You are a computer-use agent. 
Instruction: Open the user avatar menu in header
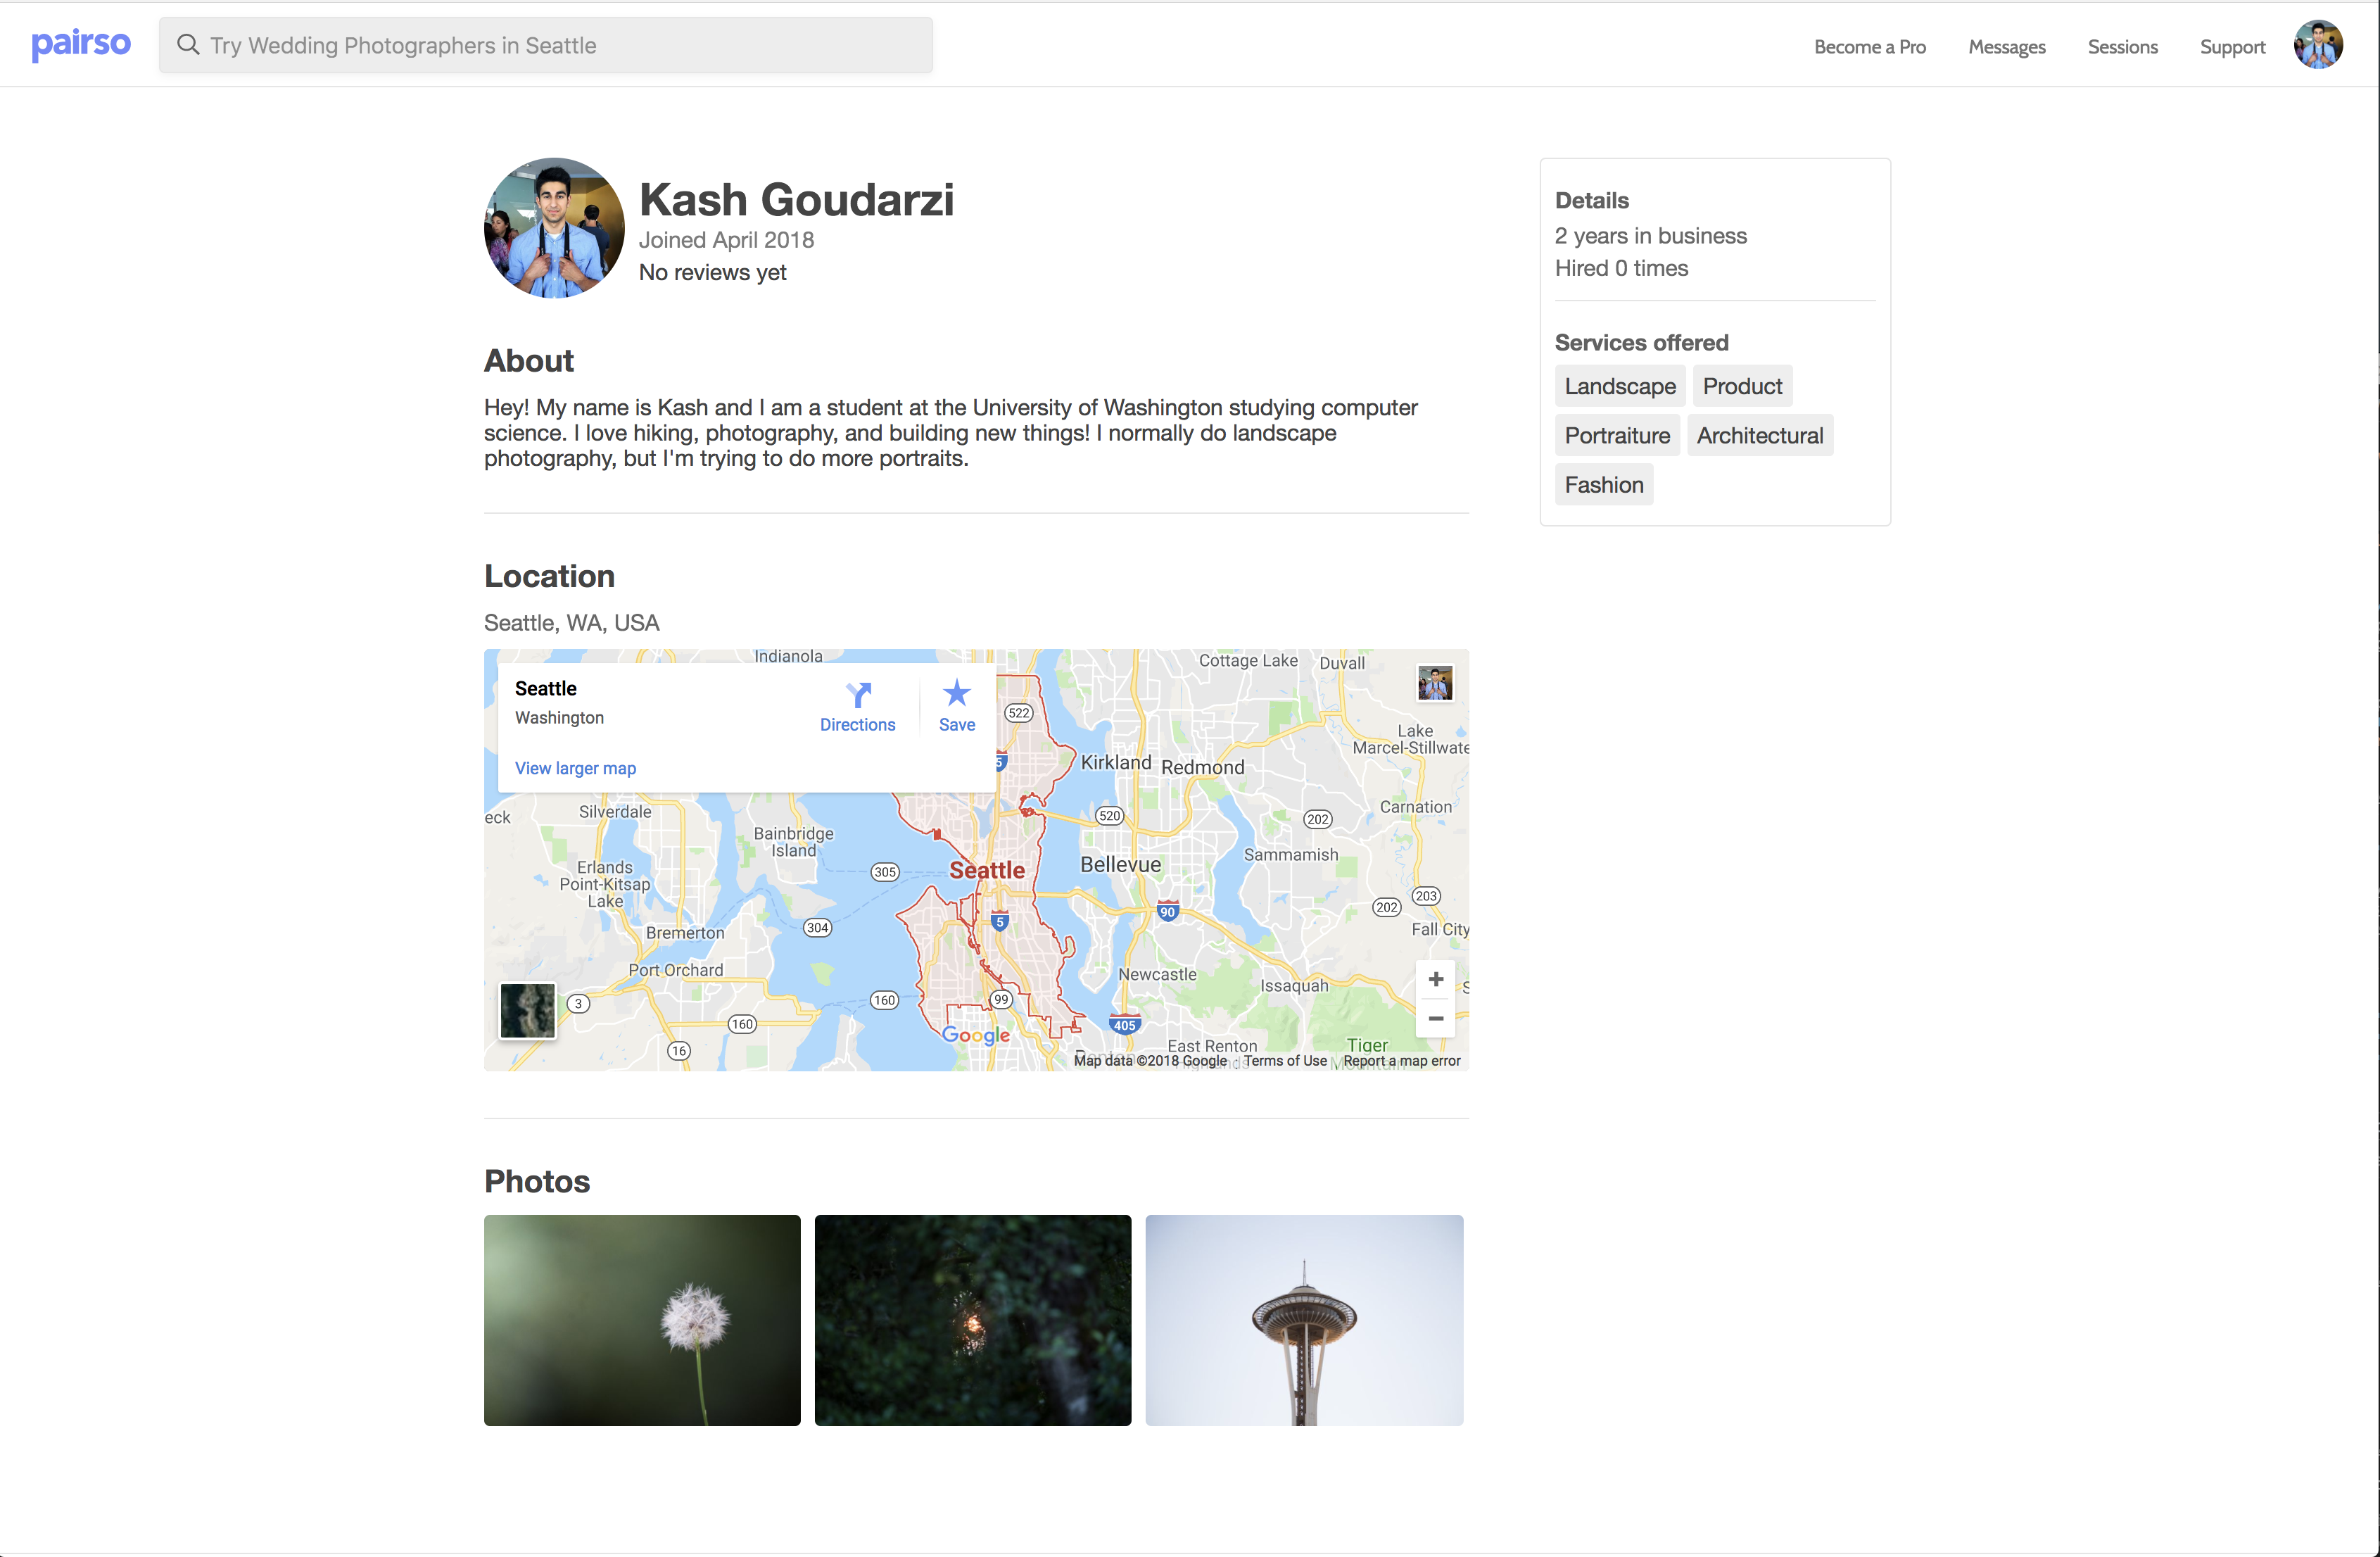pyautogui.click(x=2317, y=46)
